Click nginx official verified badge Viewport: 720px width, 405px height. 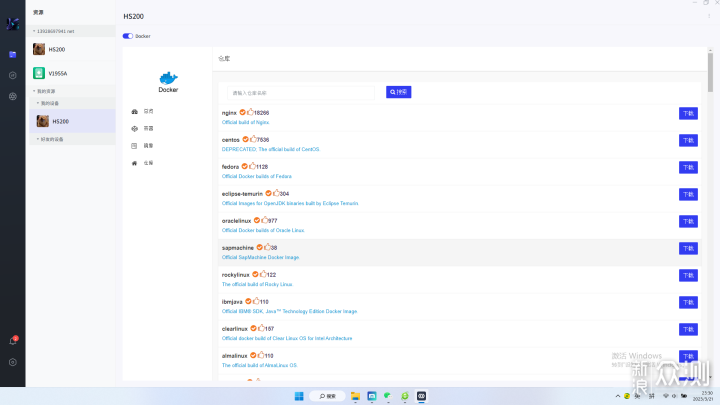242,112
